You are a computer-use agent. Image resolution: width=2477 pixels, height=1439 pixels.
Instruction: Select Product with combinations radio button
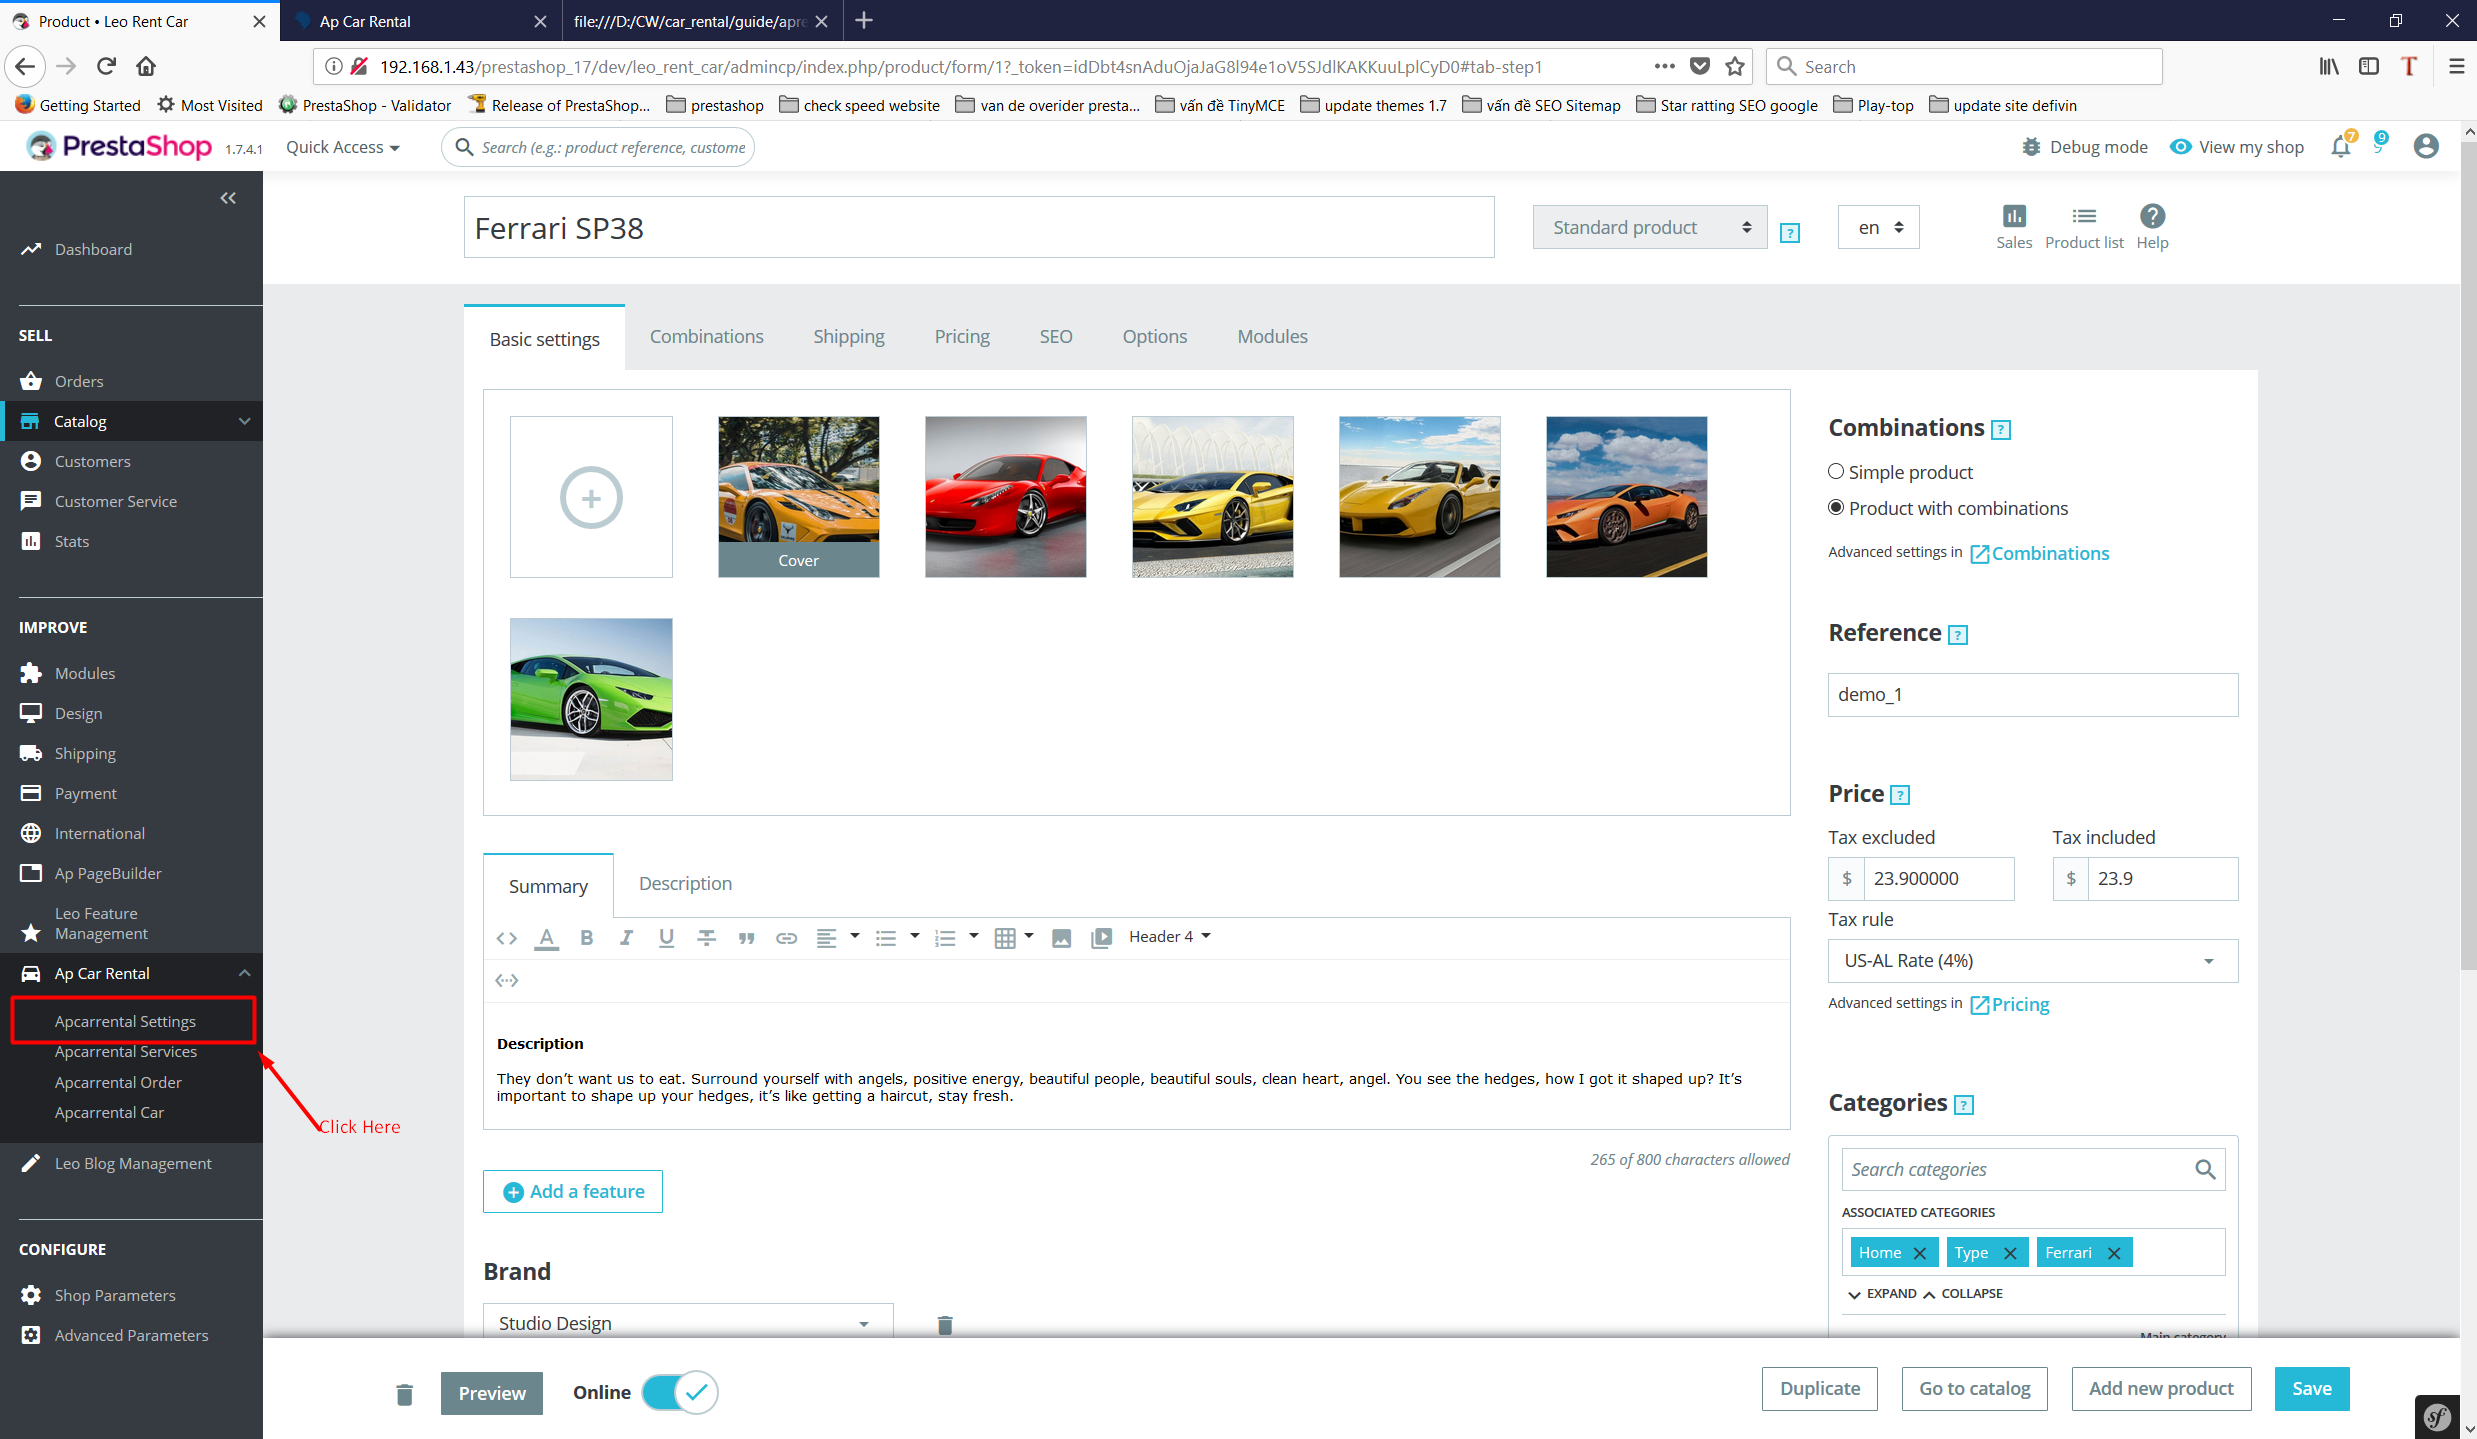click(1835, 507)
